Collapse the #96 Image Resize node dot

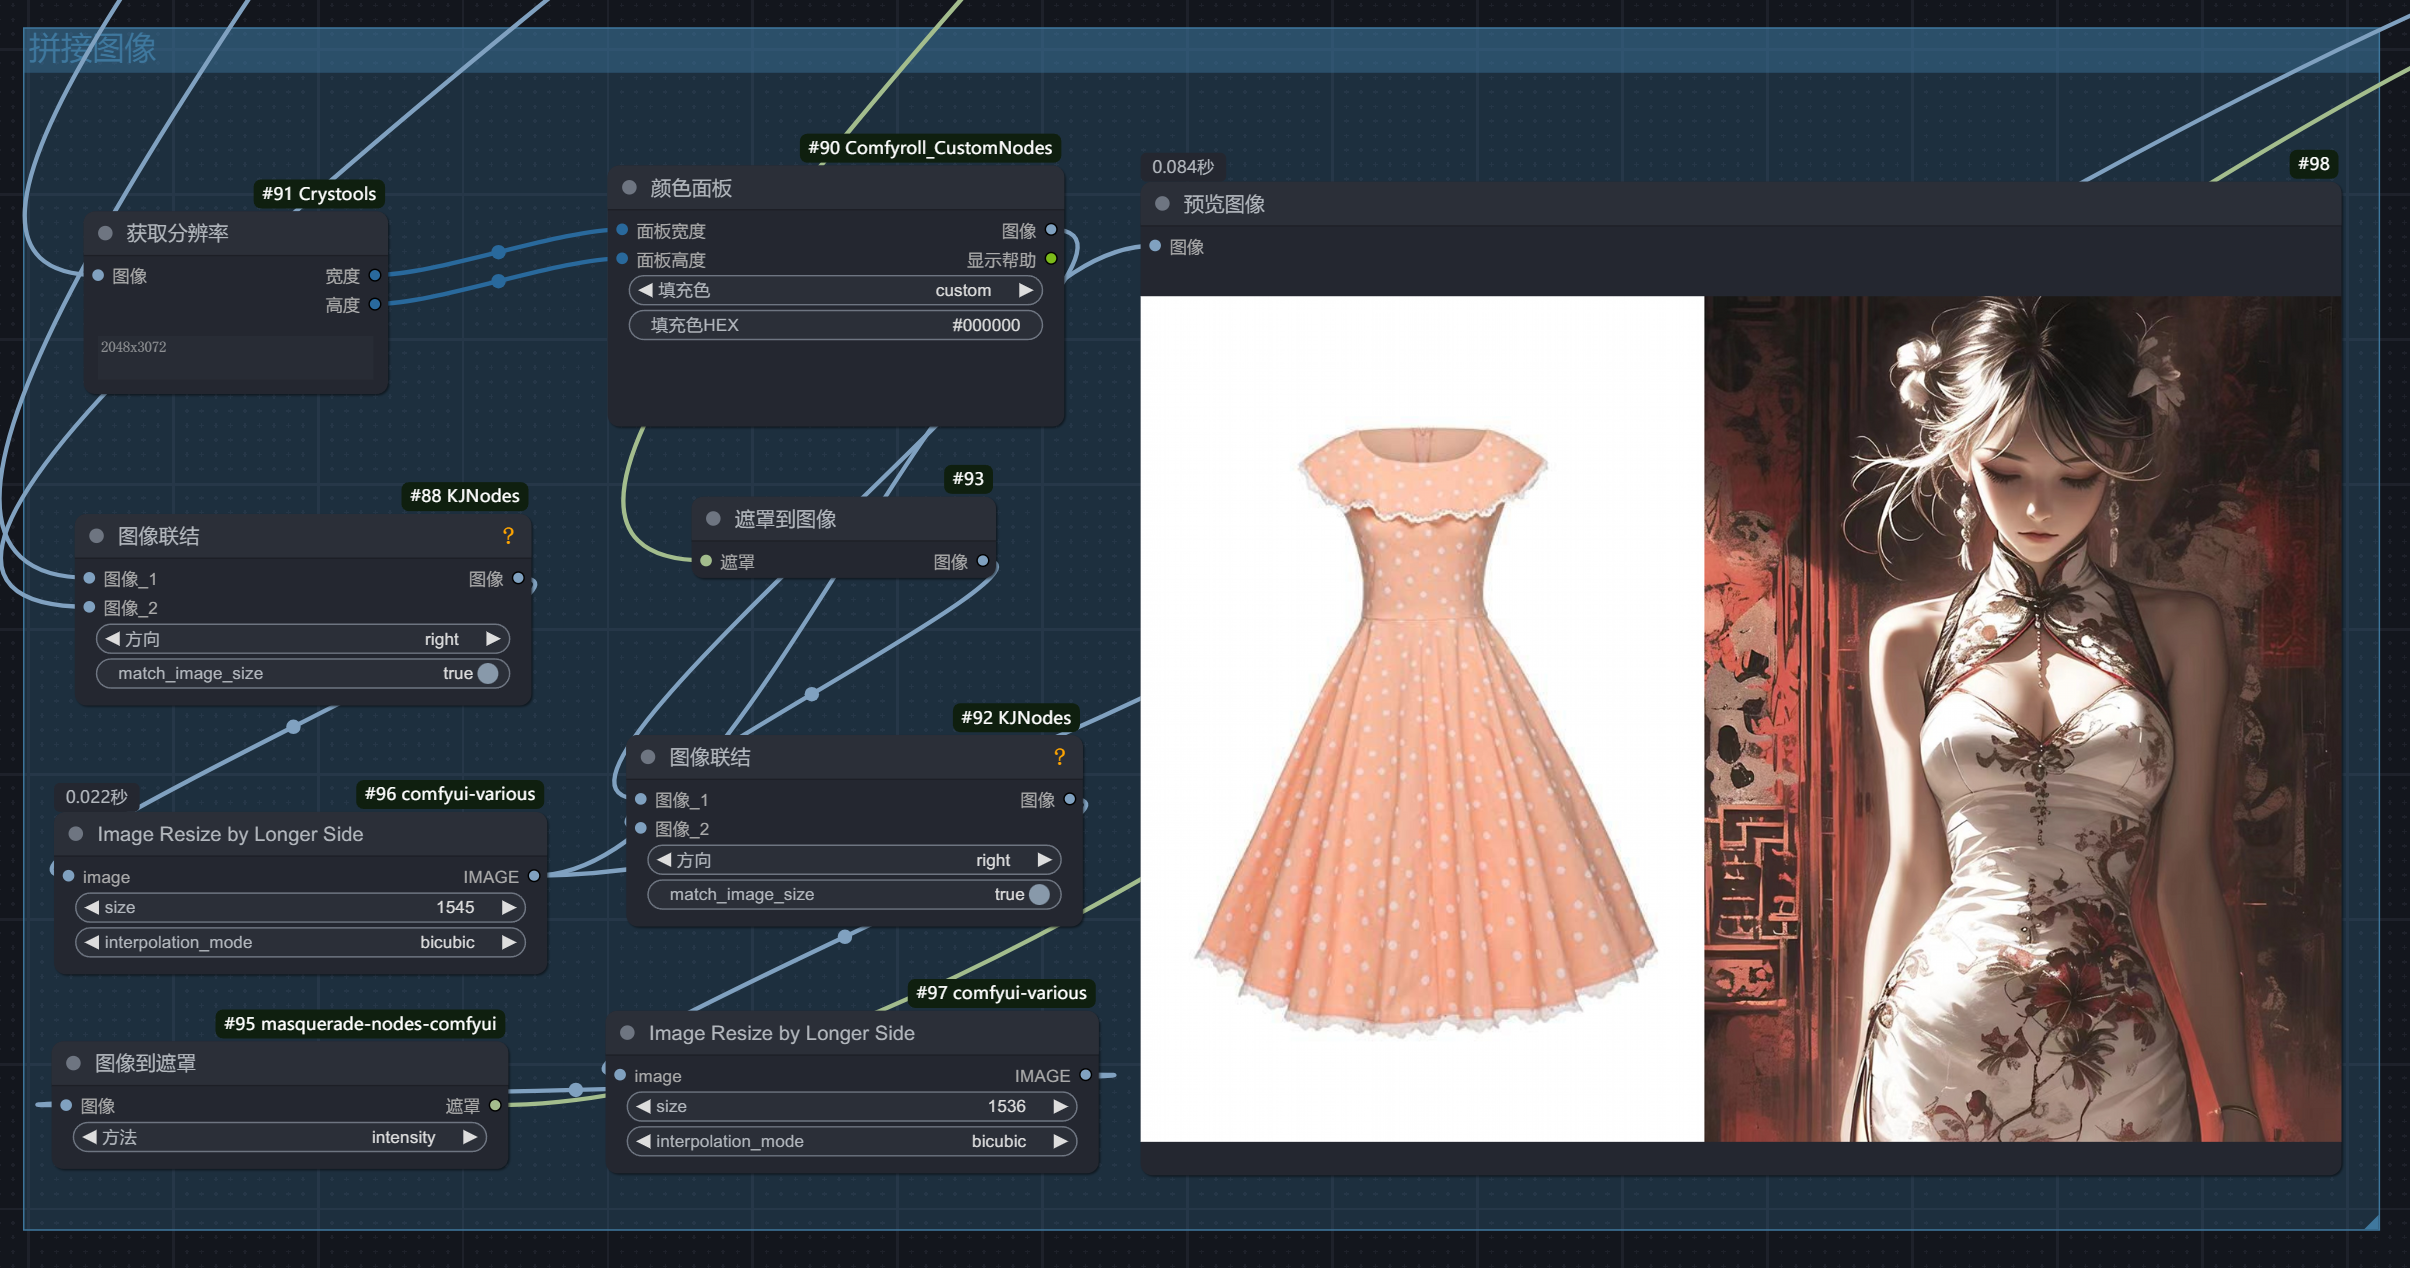(76, 833)
